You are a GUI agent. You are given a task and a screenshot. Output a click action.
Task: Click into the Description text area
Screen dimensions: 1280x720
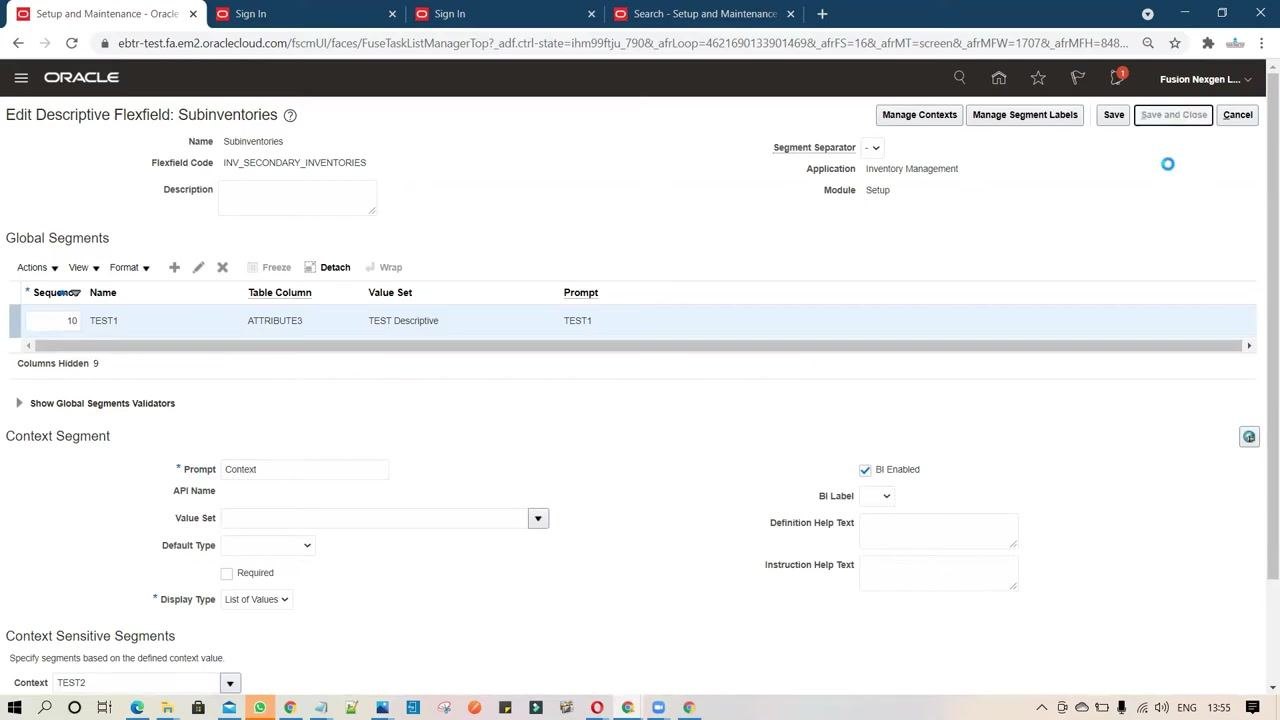tap(297, 198)
